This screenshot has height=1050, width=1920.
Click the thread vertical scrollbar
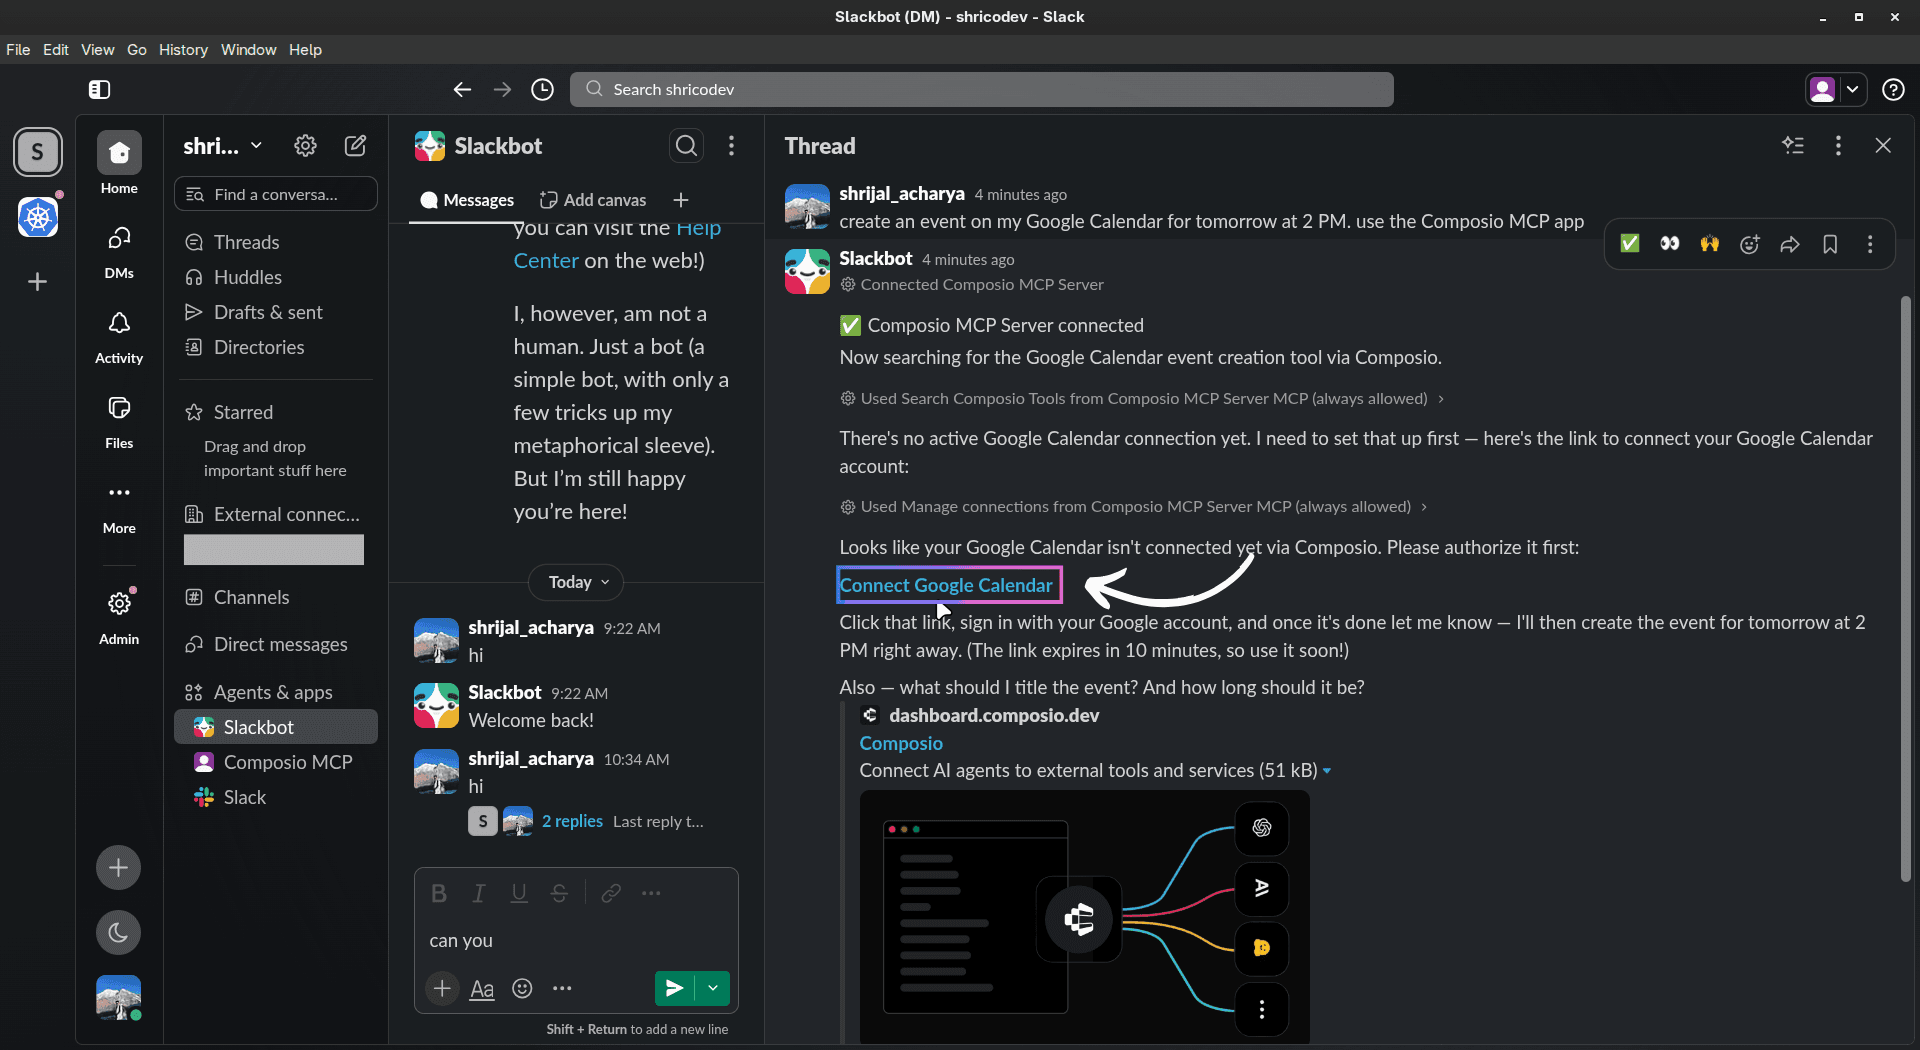pos(1906,590)
